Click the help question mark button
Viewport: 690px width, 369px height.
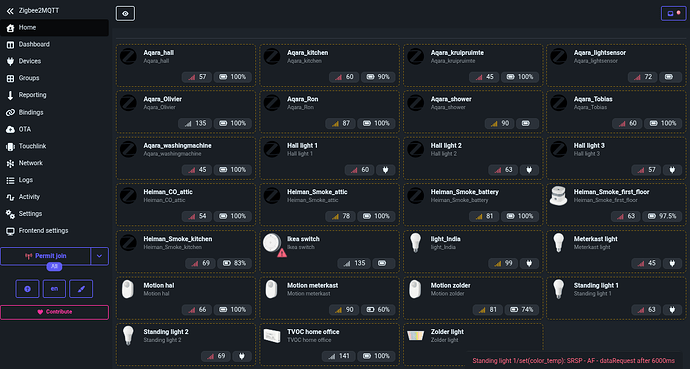[x=27, y=289]
